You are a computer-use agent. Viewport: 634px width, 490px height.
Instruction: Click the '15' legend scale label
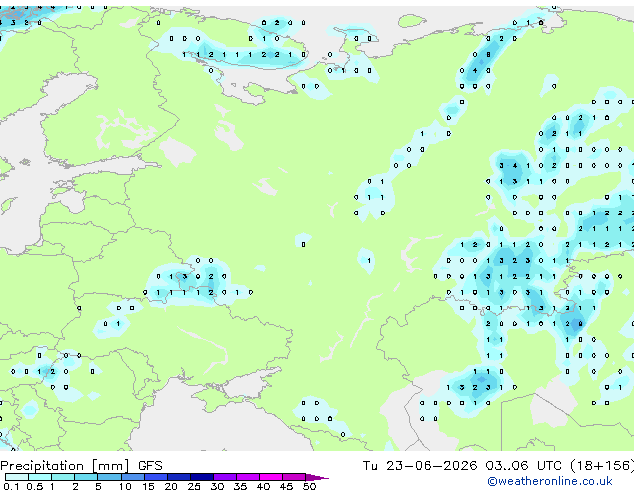point(148,486)
